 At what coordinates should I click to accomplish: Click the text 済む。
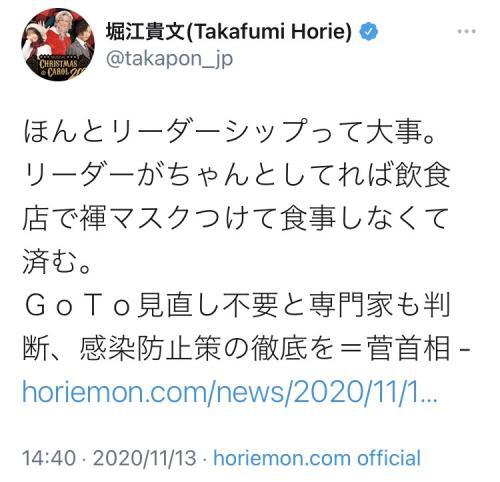pos(57,262)
